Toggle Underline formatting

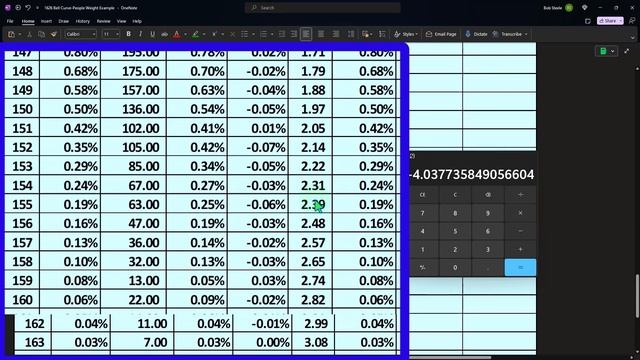152,34
